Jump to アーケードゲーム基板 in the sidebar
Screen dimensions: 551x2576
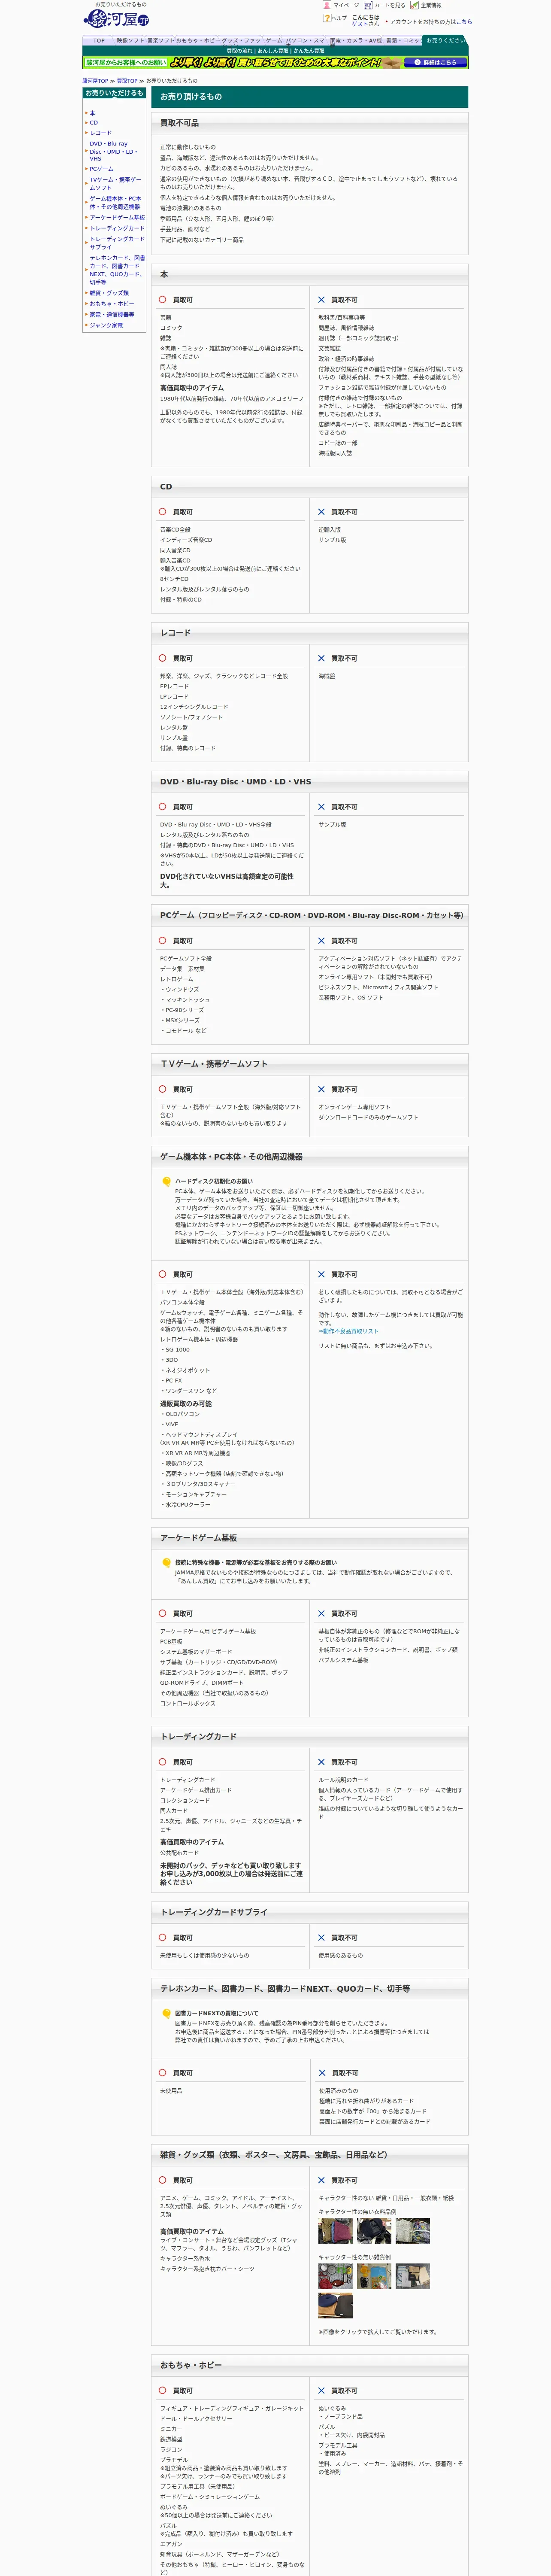[117, 218]
